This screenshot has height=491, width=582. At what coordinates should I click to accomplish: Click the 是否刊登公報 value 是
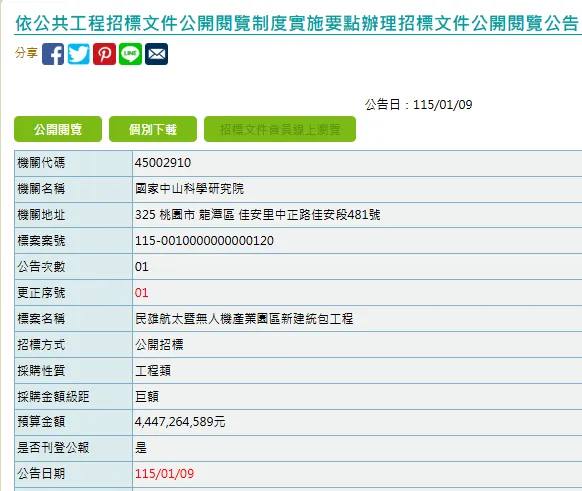(141, 448)
